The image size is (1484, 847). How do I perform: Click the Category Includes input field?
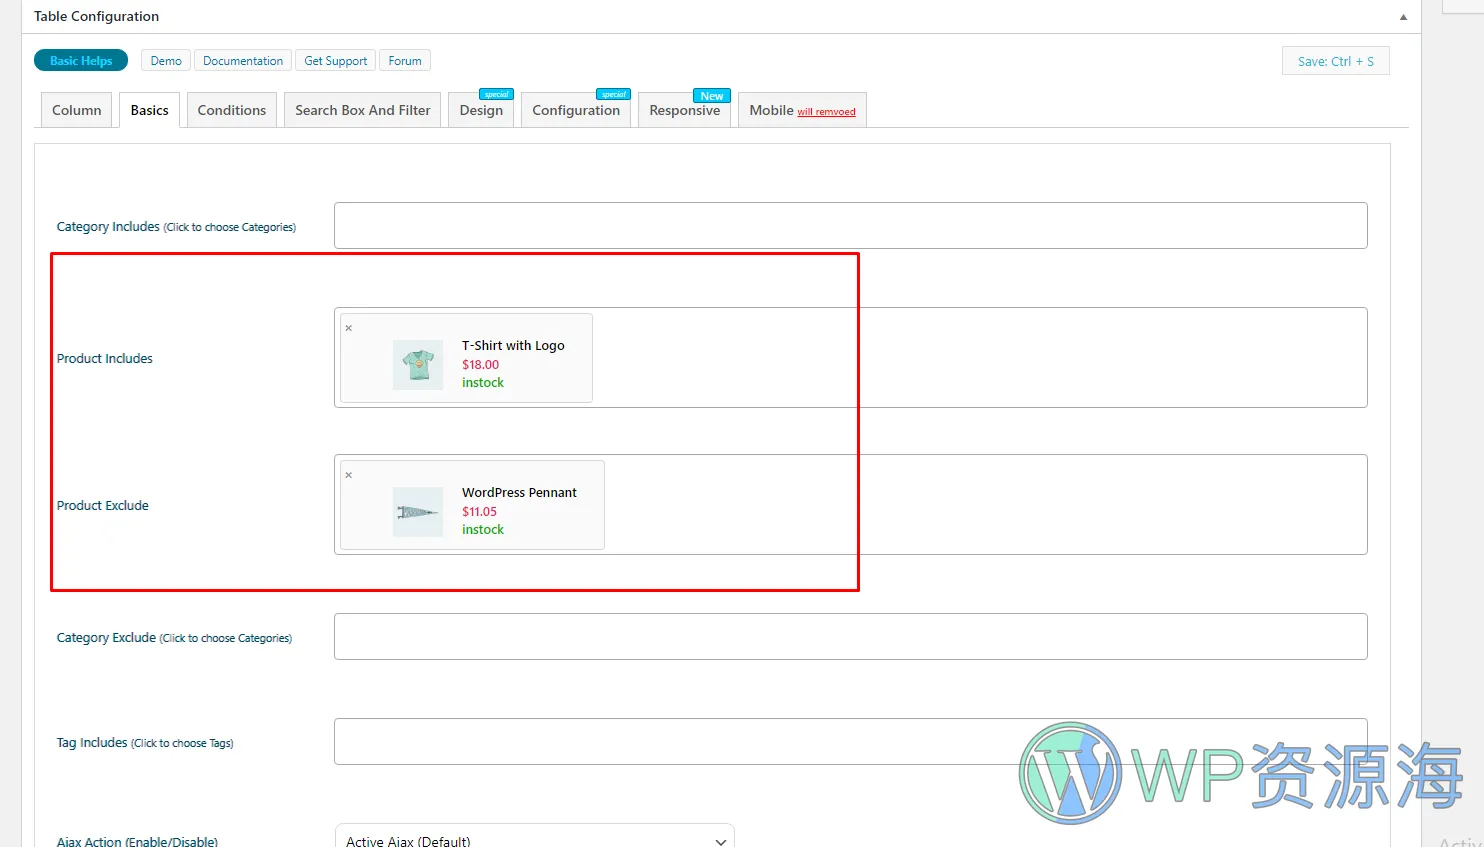851,226
